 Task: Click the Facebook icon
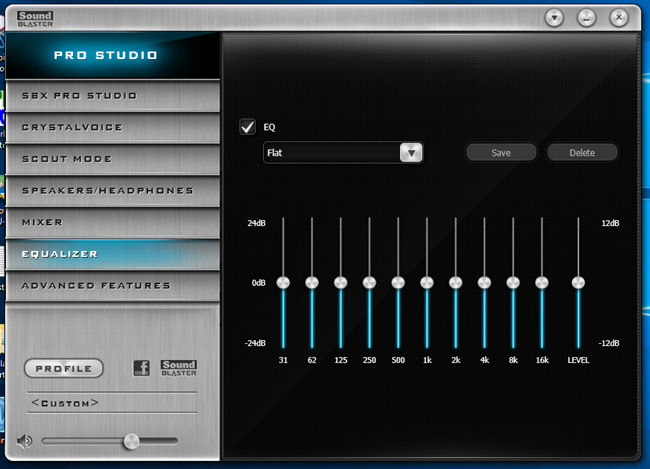coord(142,368)
